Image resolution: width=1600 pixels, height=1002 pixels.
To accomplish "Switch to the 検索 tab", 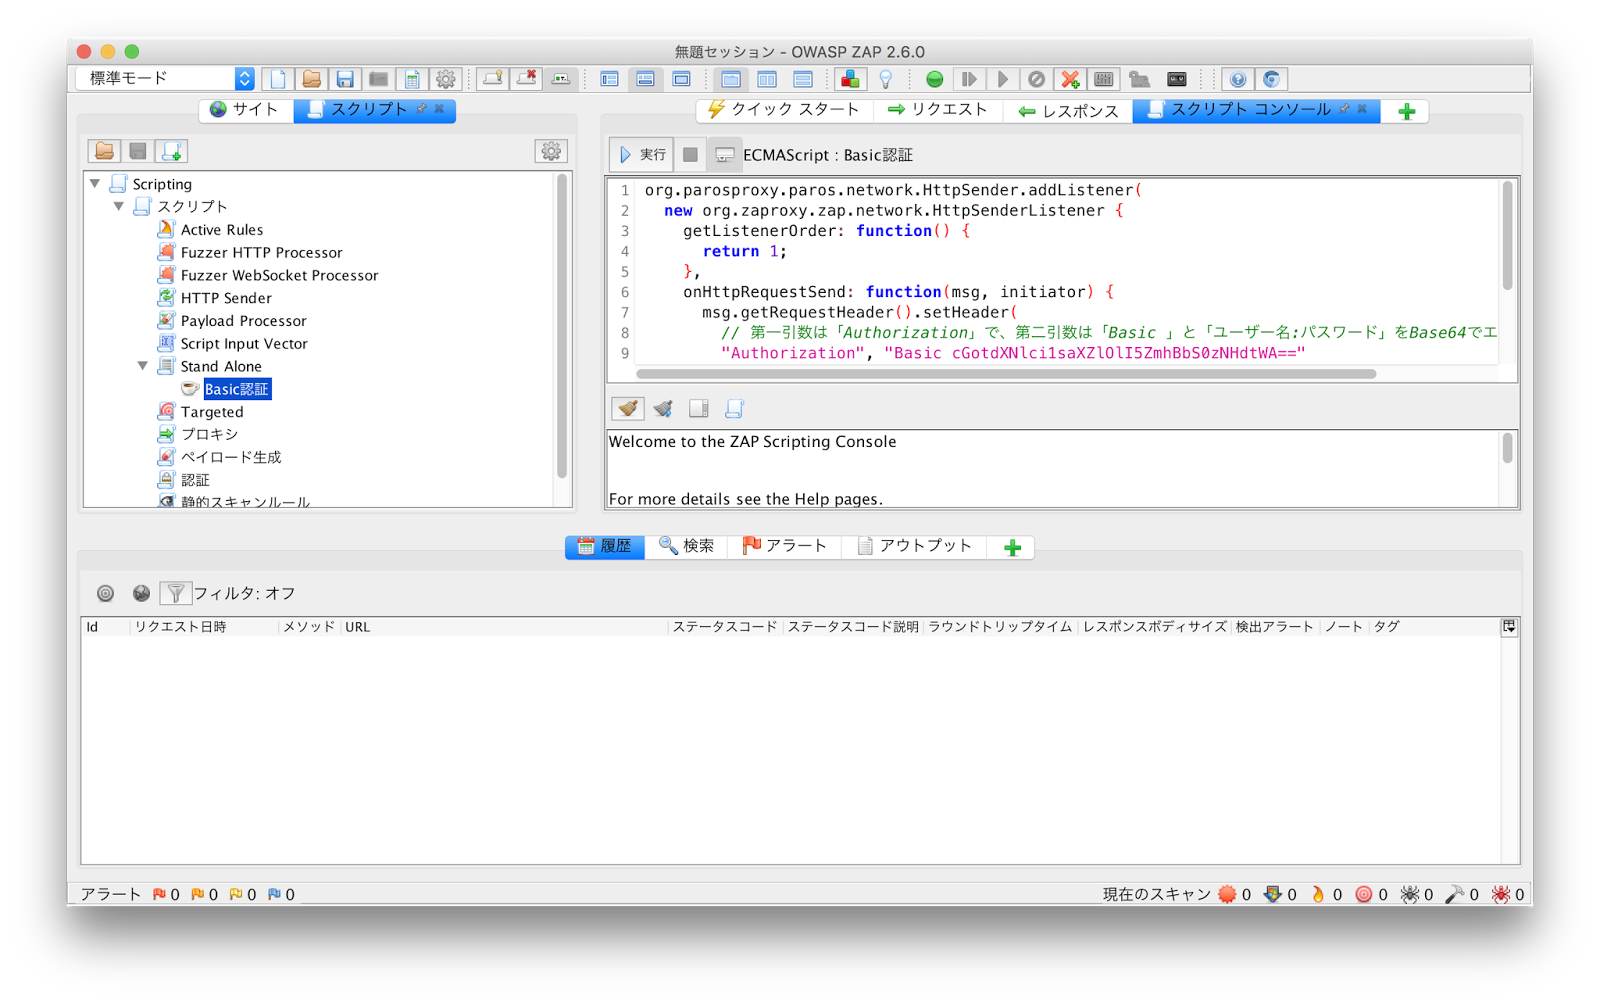I will pyautogui.click(x=686, y=546).
